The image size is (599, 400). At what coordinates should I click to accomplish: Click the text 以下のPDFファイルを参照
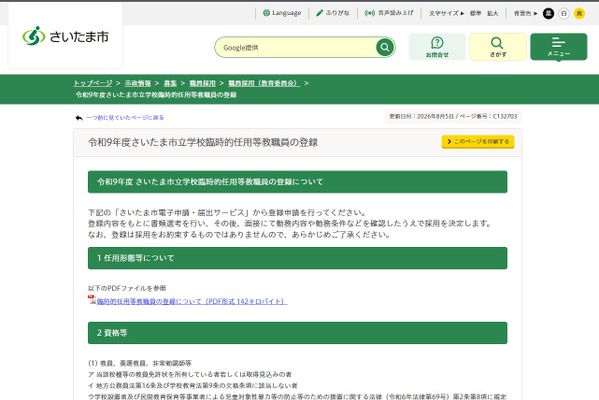[127, 288]
